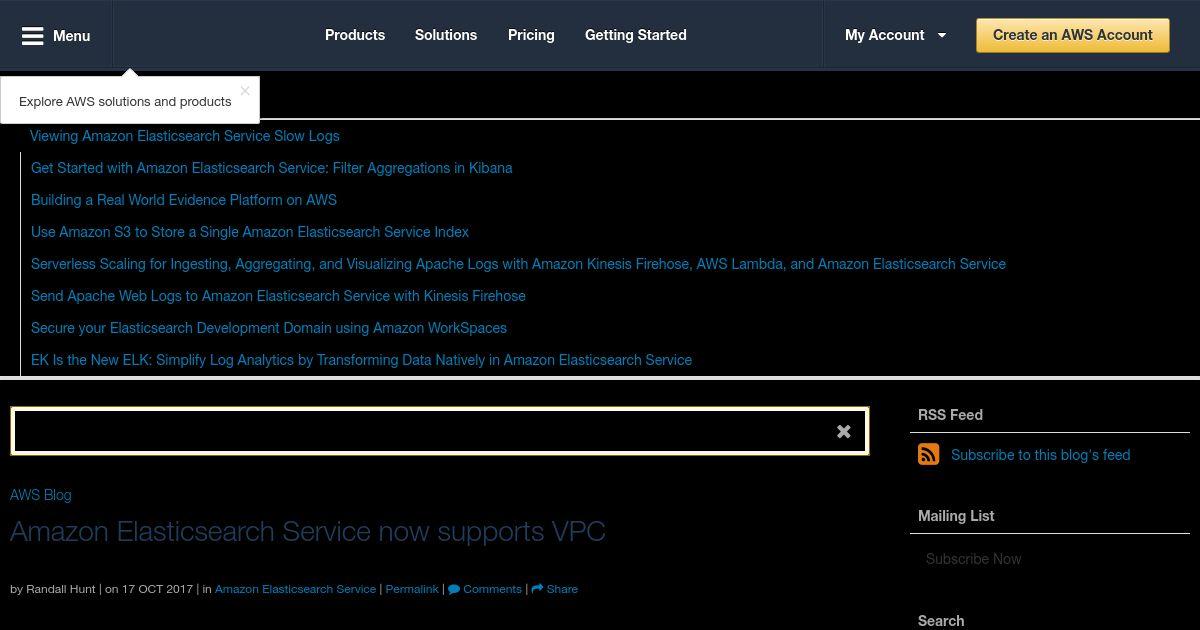Screen dimensions: 1200x630
Task: Click Create an AWS Account button
Action: click(1073, 35)
